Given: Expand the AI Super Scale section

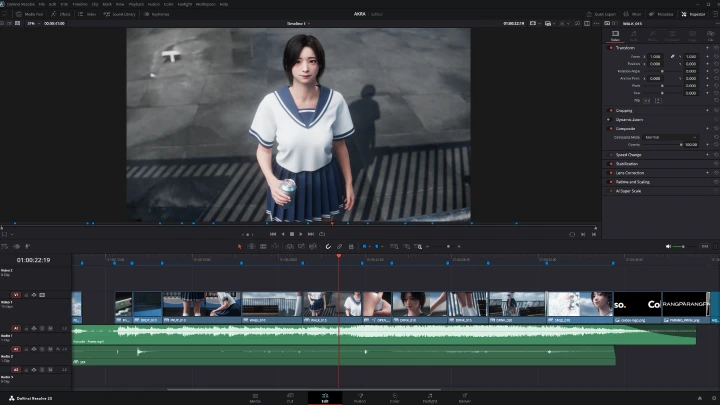Looking at the screenshot, I should tap(628, 191).
